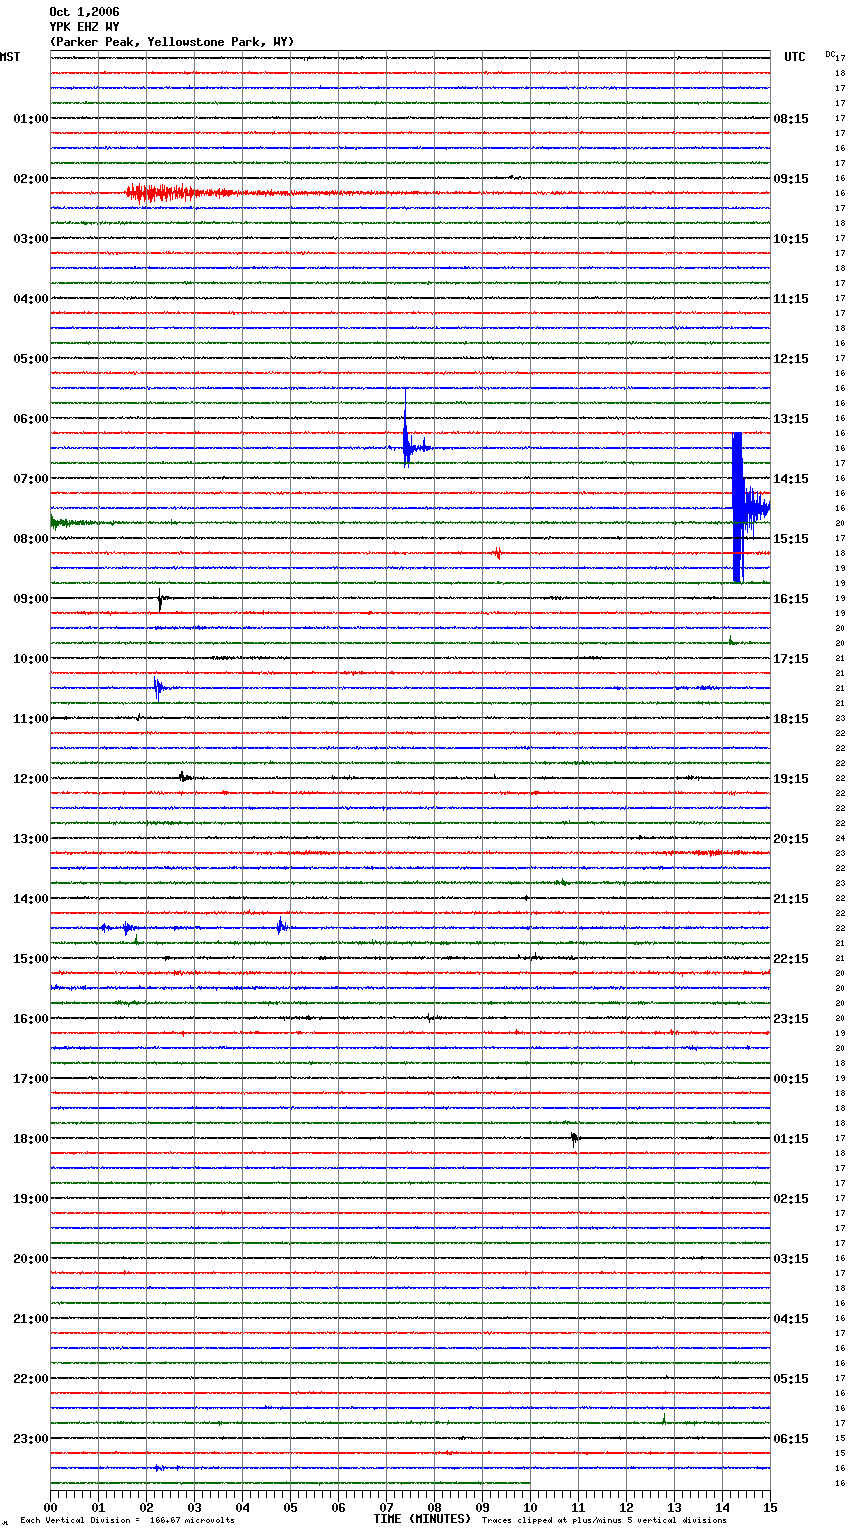Viewport: 850px width, 1534px height.
Task: Select the '01:00' MST time label
Action: (31, 119)
